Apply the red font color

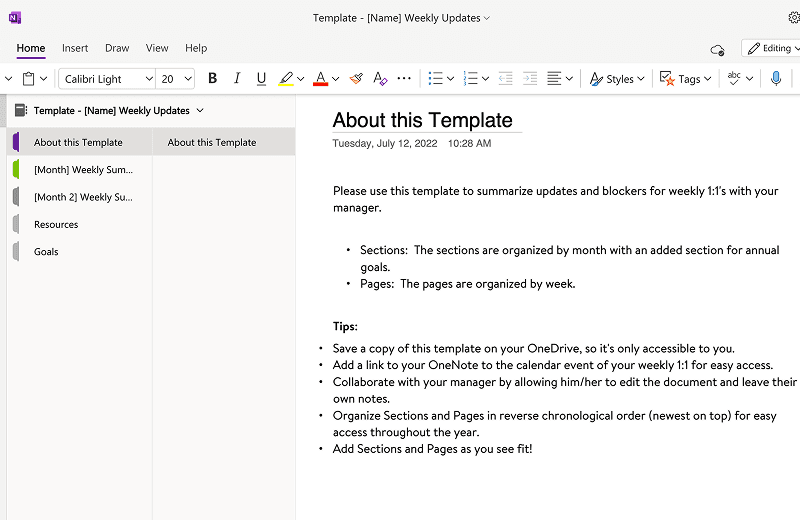(320, 79)
